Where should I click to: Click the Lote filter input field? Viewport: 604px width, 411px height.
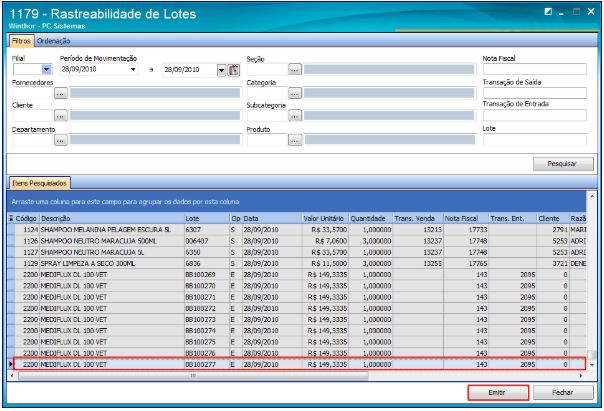point(535,139)
